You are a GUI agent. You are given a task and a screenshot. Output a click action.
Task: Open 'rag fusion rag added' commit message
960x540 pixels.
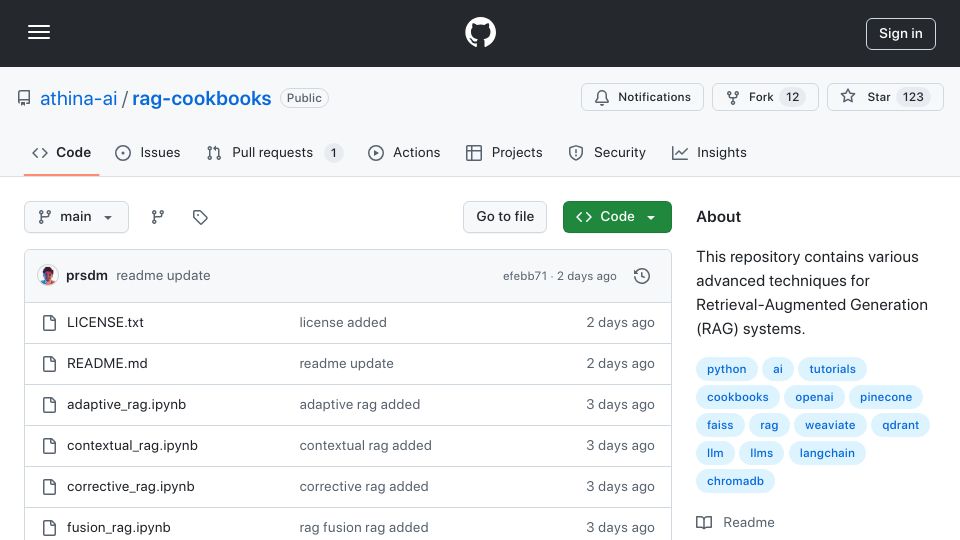click(x=364, y=528)
